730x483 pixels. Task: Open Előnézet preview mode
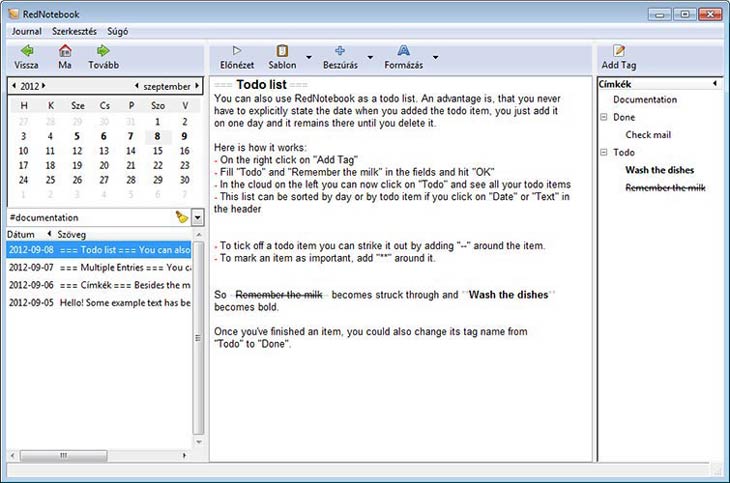[237, 51]
